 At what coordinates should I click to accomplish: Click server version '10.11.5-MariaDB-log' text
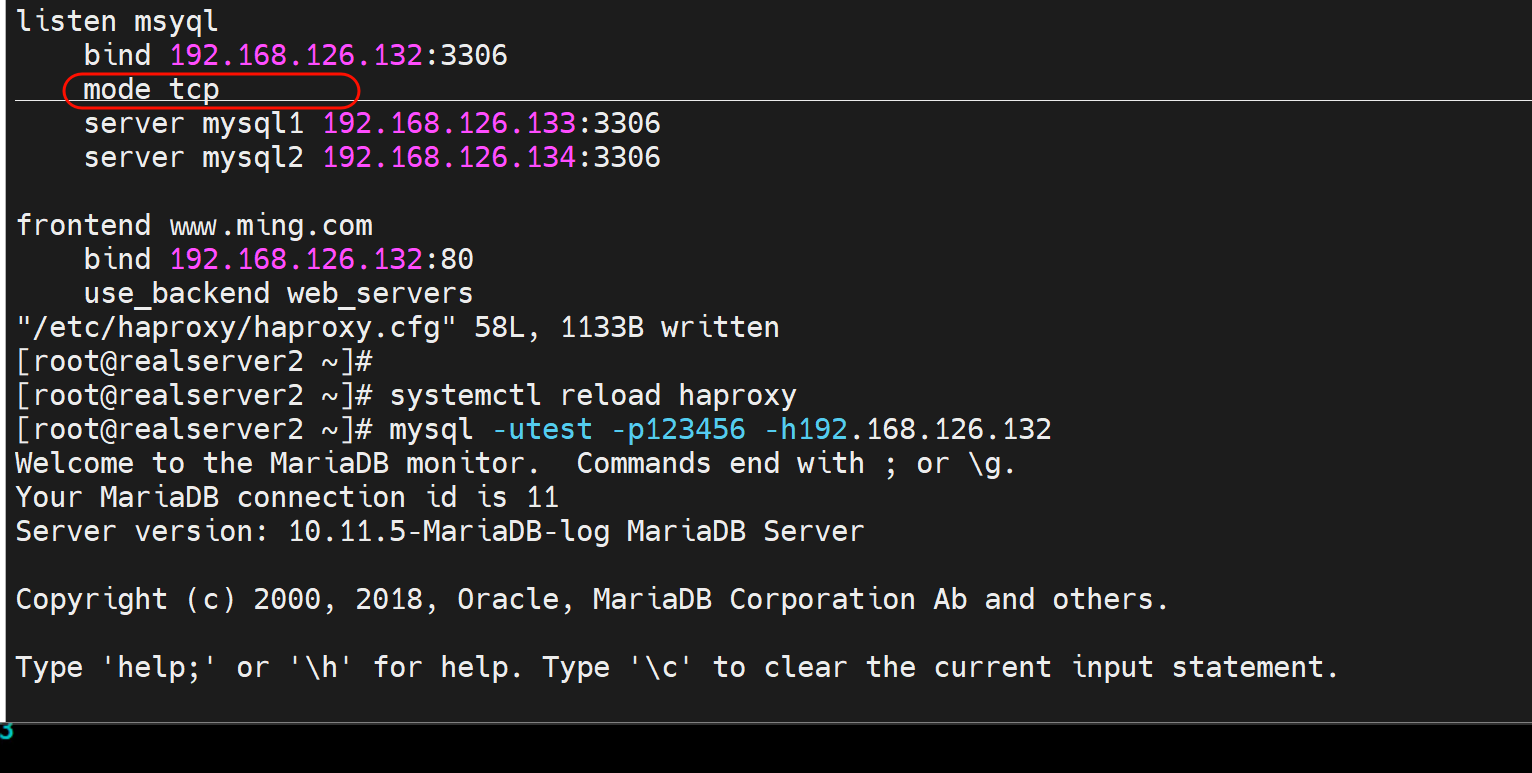click(x=449, y=532)
